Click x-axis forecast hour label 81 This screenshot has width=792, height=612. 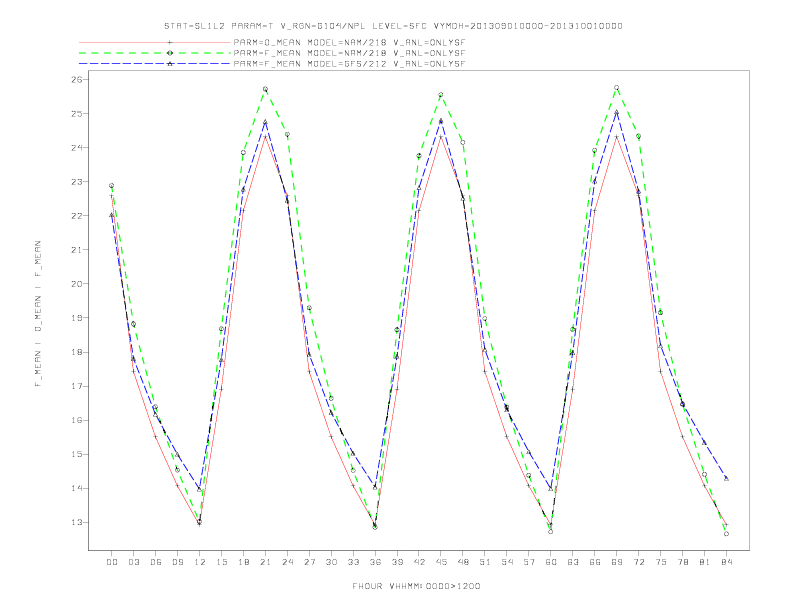[x=705, y=562]
